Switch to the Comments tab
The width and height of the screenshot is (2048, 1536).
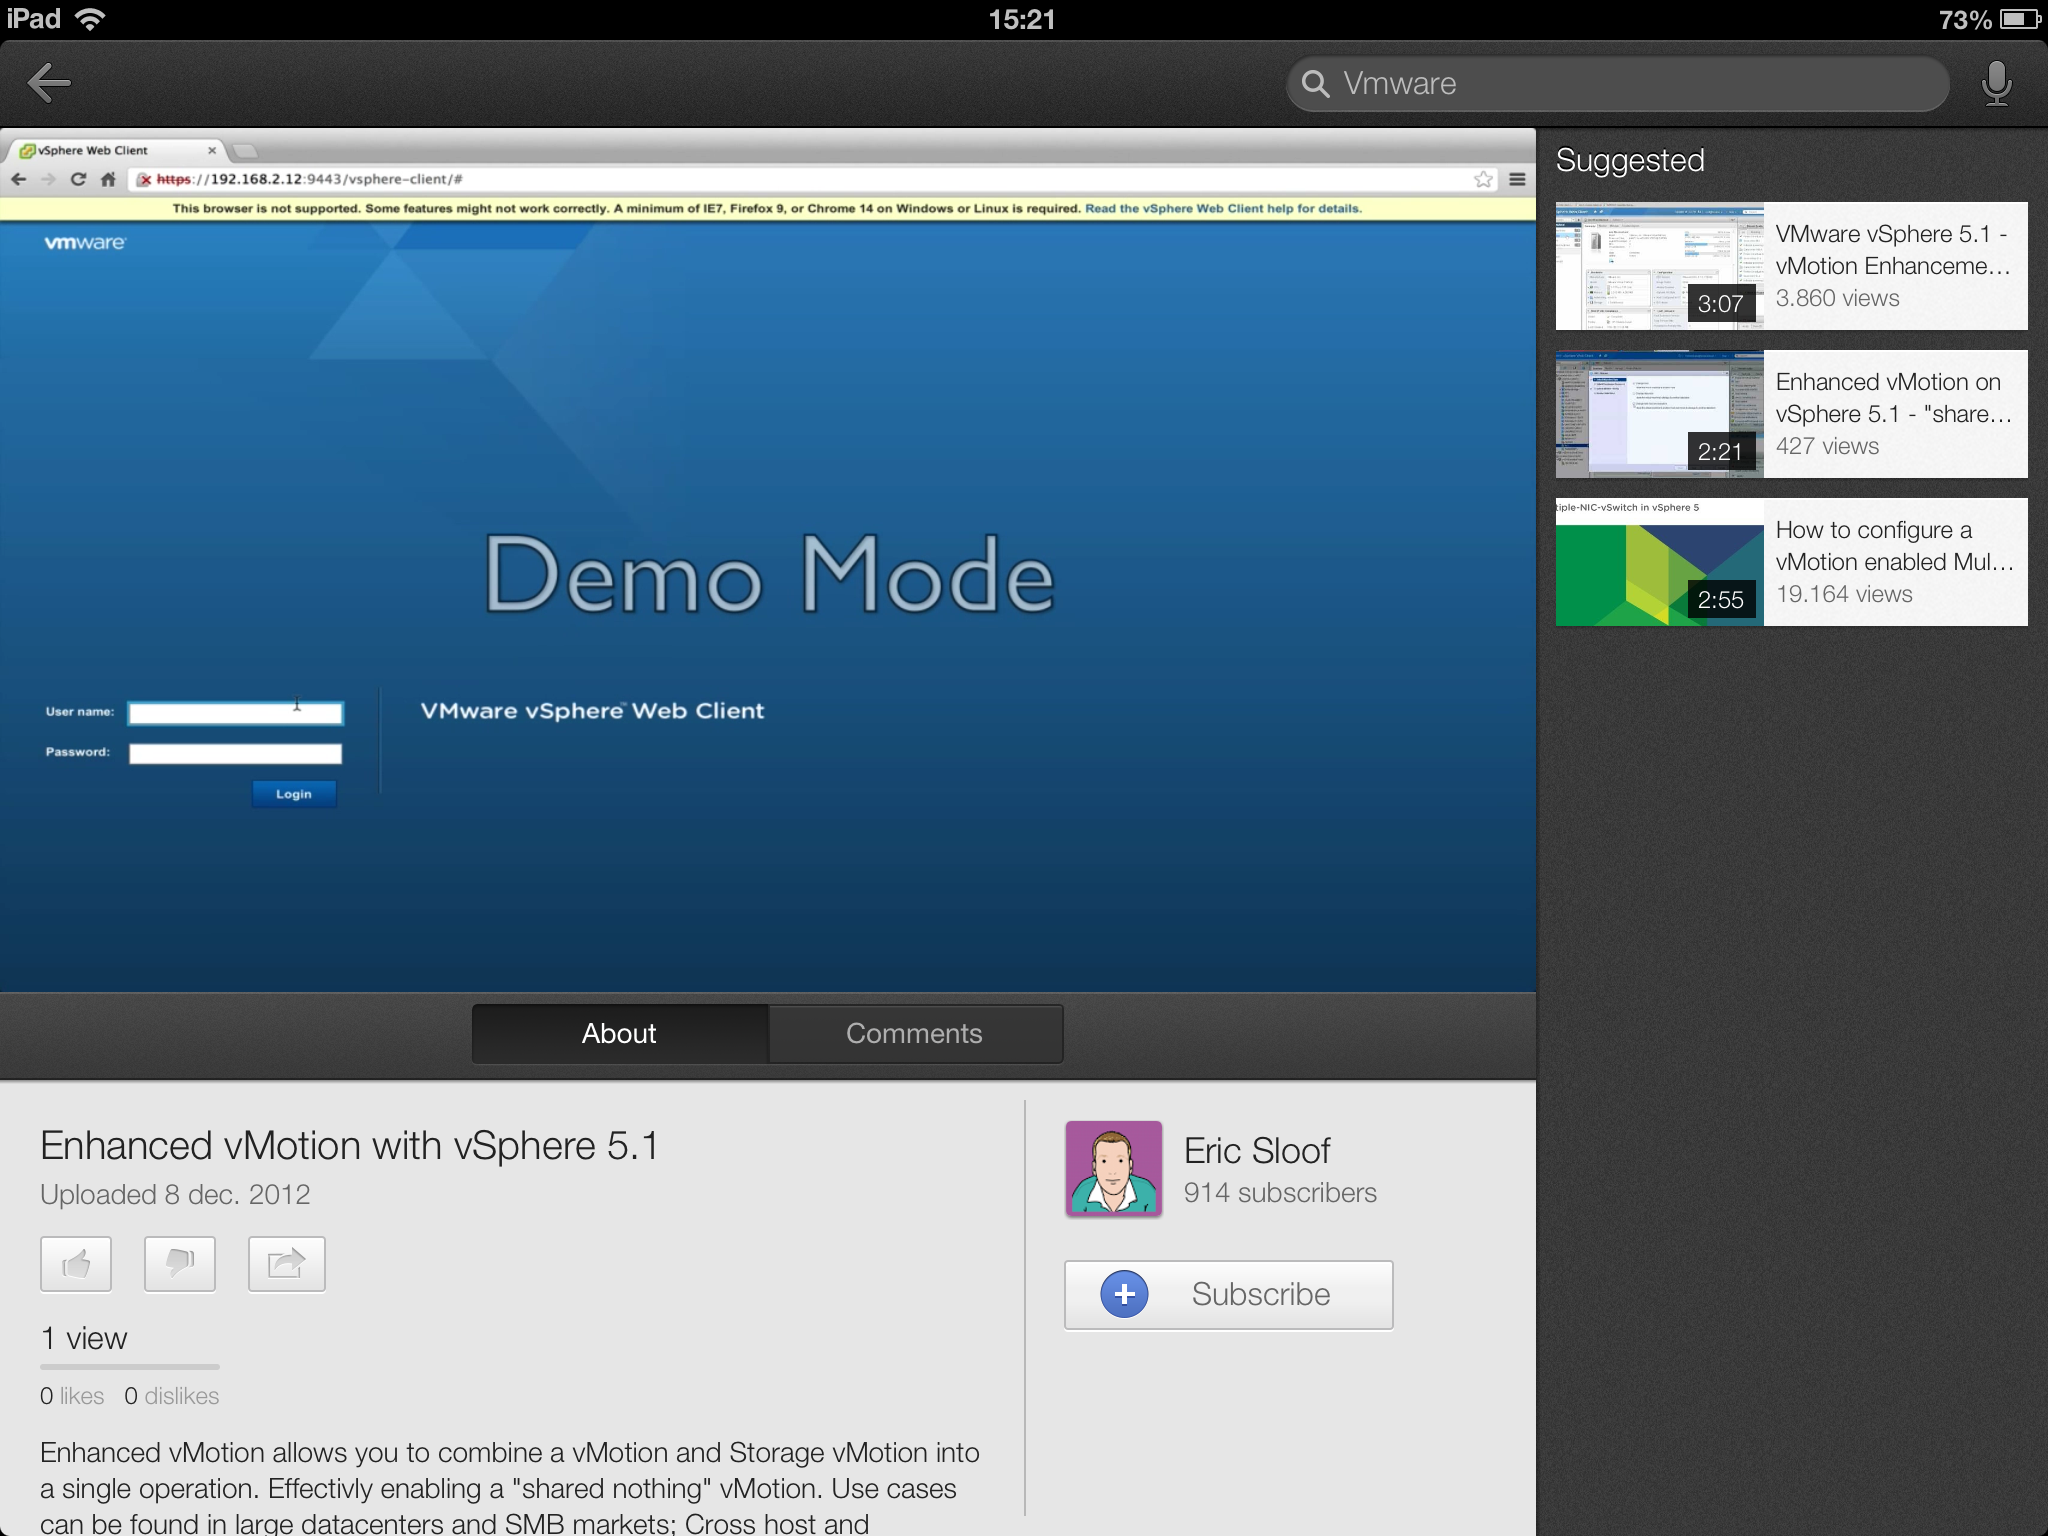pyautogui.click(x=915, y=1034)
